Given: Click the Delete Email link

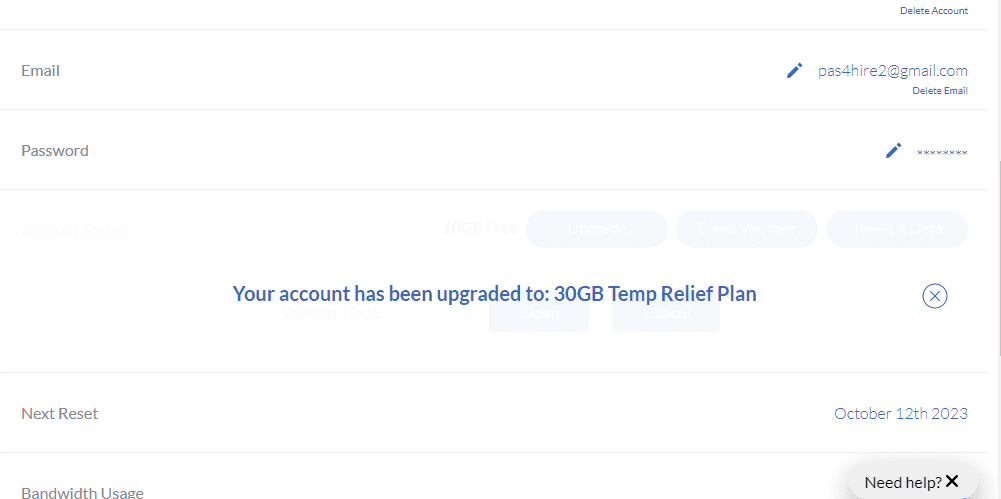Looking at the screenshot, I should (x=939, y=91).
